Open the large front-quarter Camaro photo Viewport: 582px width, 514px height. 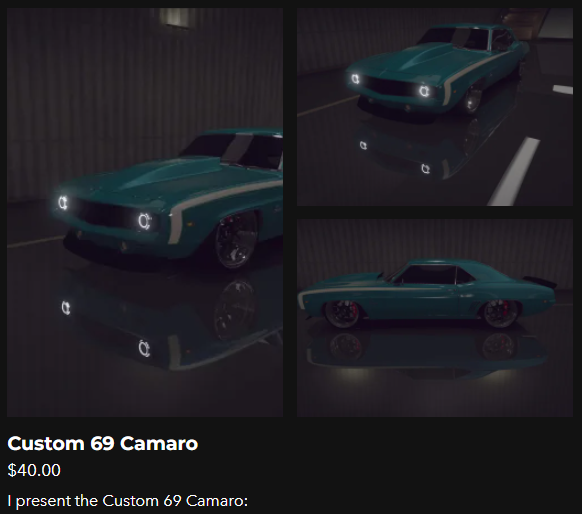pyautogui.click(x=145, y=212)
